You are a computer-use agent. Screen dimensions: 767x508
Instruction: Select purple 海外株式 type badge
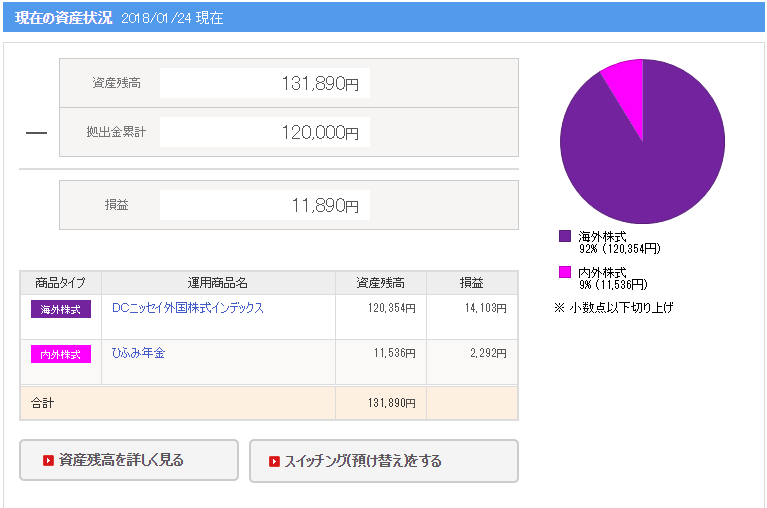61,309
